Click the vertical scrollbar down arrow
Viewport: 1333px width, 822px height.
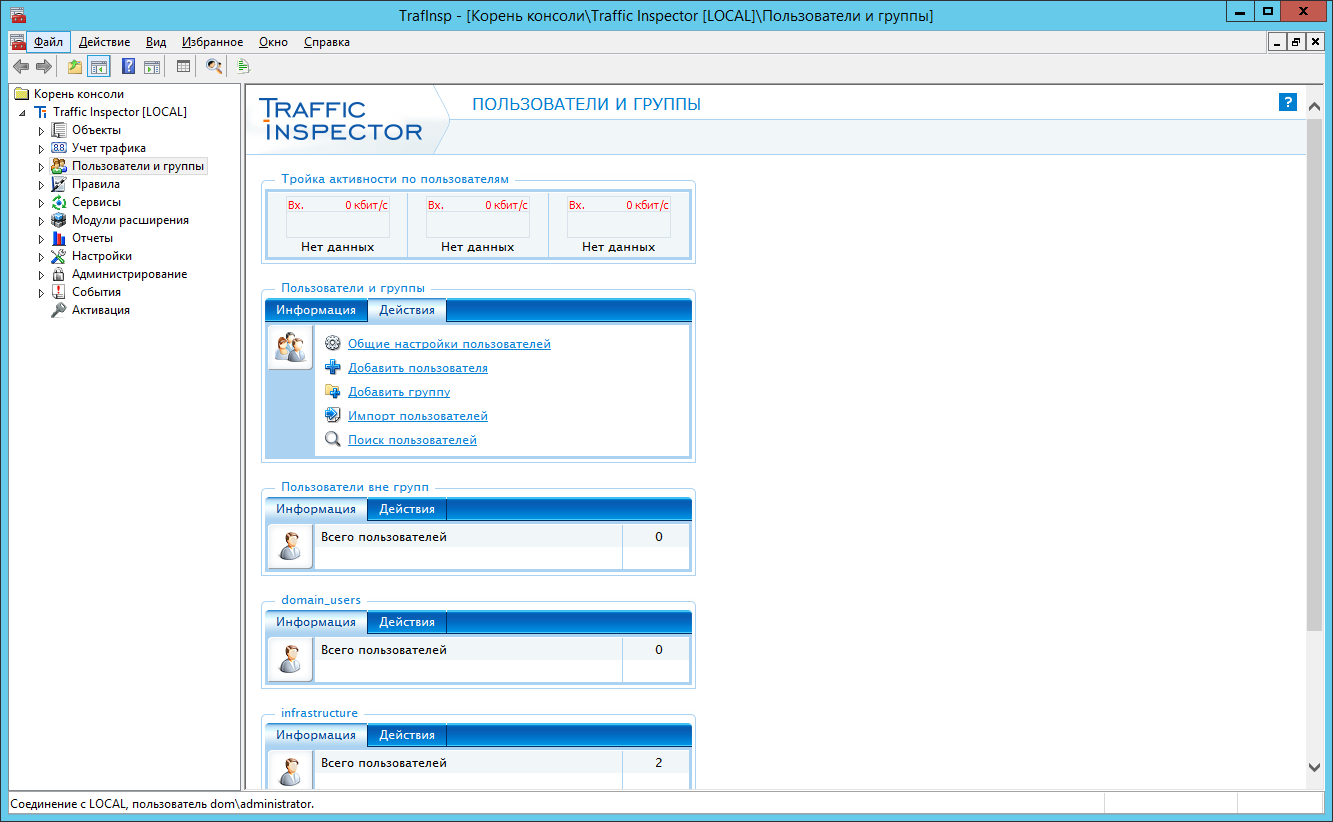pyautogui.click(x=1315, y=767)
